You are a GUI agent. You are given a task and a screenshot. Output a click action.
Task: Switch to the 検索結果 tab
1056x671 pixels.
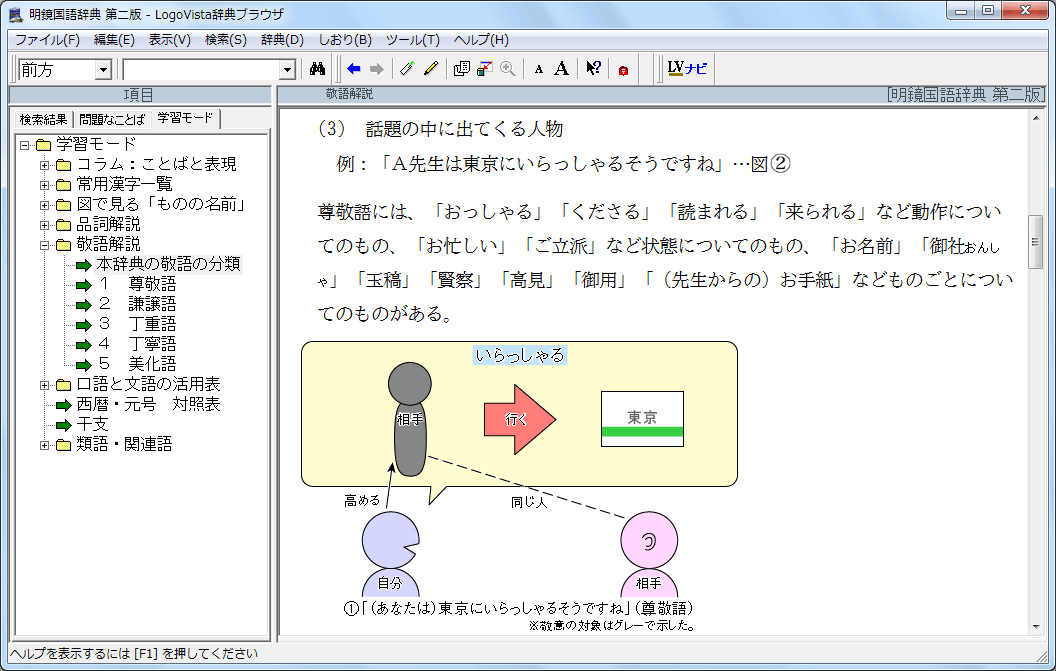pyautogui.click(x=43, y=119)
